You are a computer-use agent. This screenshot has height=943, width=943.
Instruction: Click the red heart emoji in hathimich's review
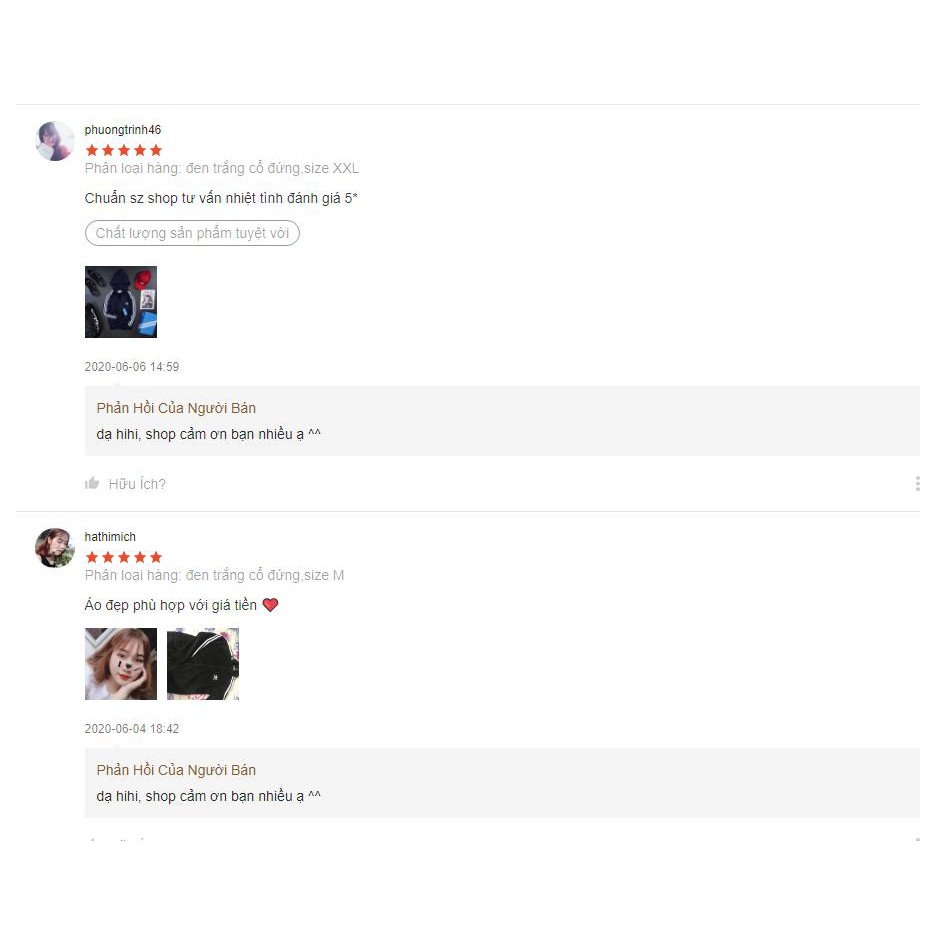(271, 605)
